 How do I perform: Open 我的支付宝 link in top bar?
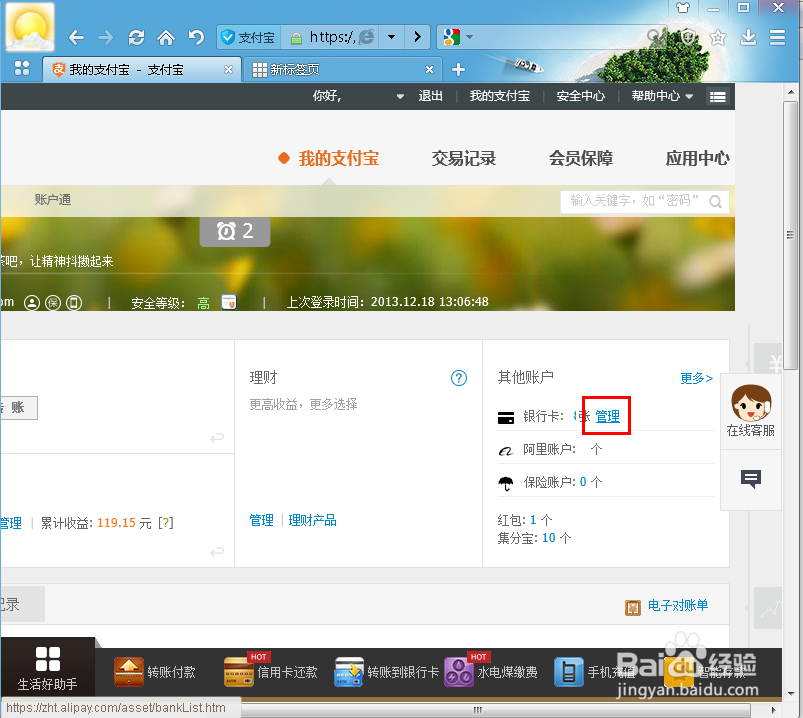coord(499,96)
